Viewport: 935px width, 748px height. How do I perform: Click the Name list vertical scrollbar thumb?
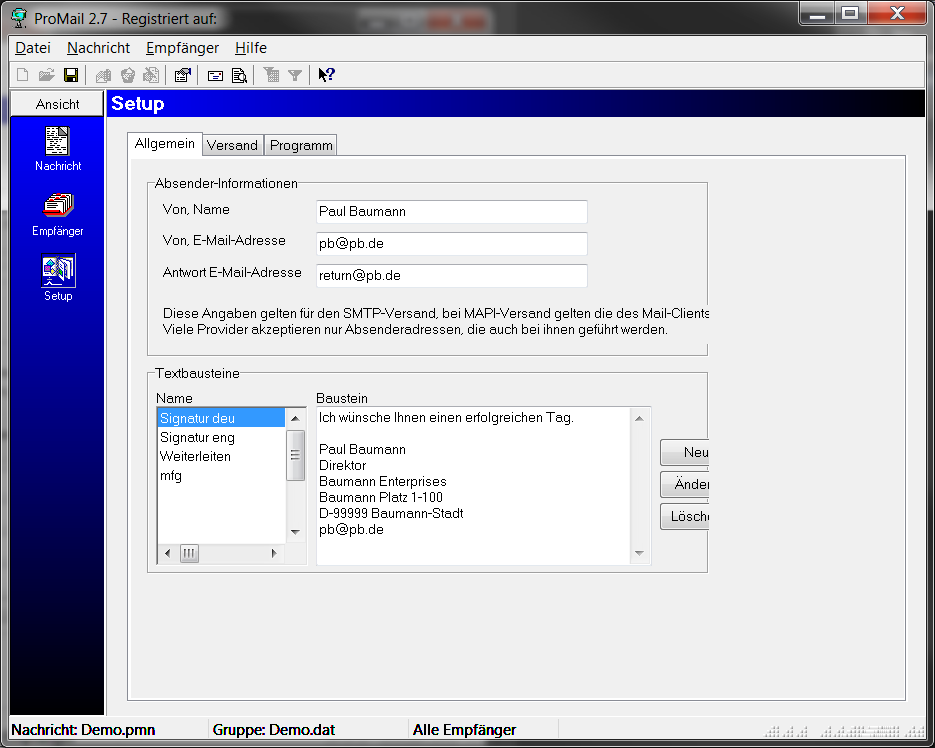295,455
